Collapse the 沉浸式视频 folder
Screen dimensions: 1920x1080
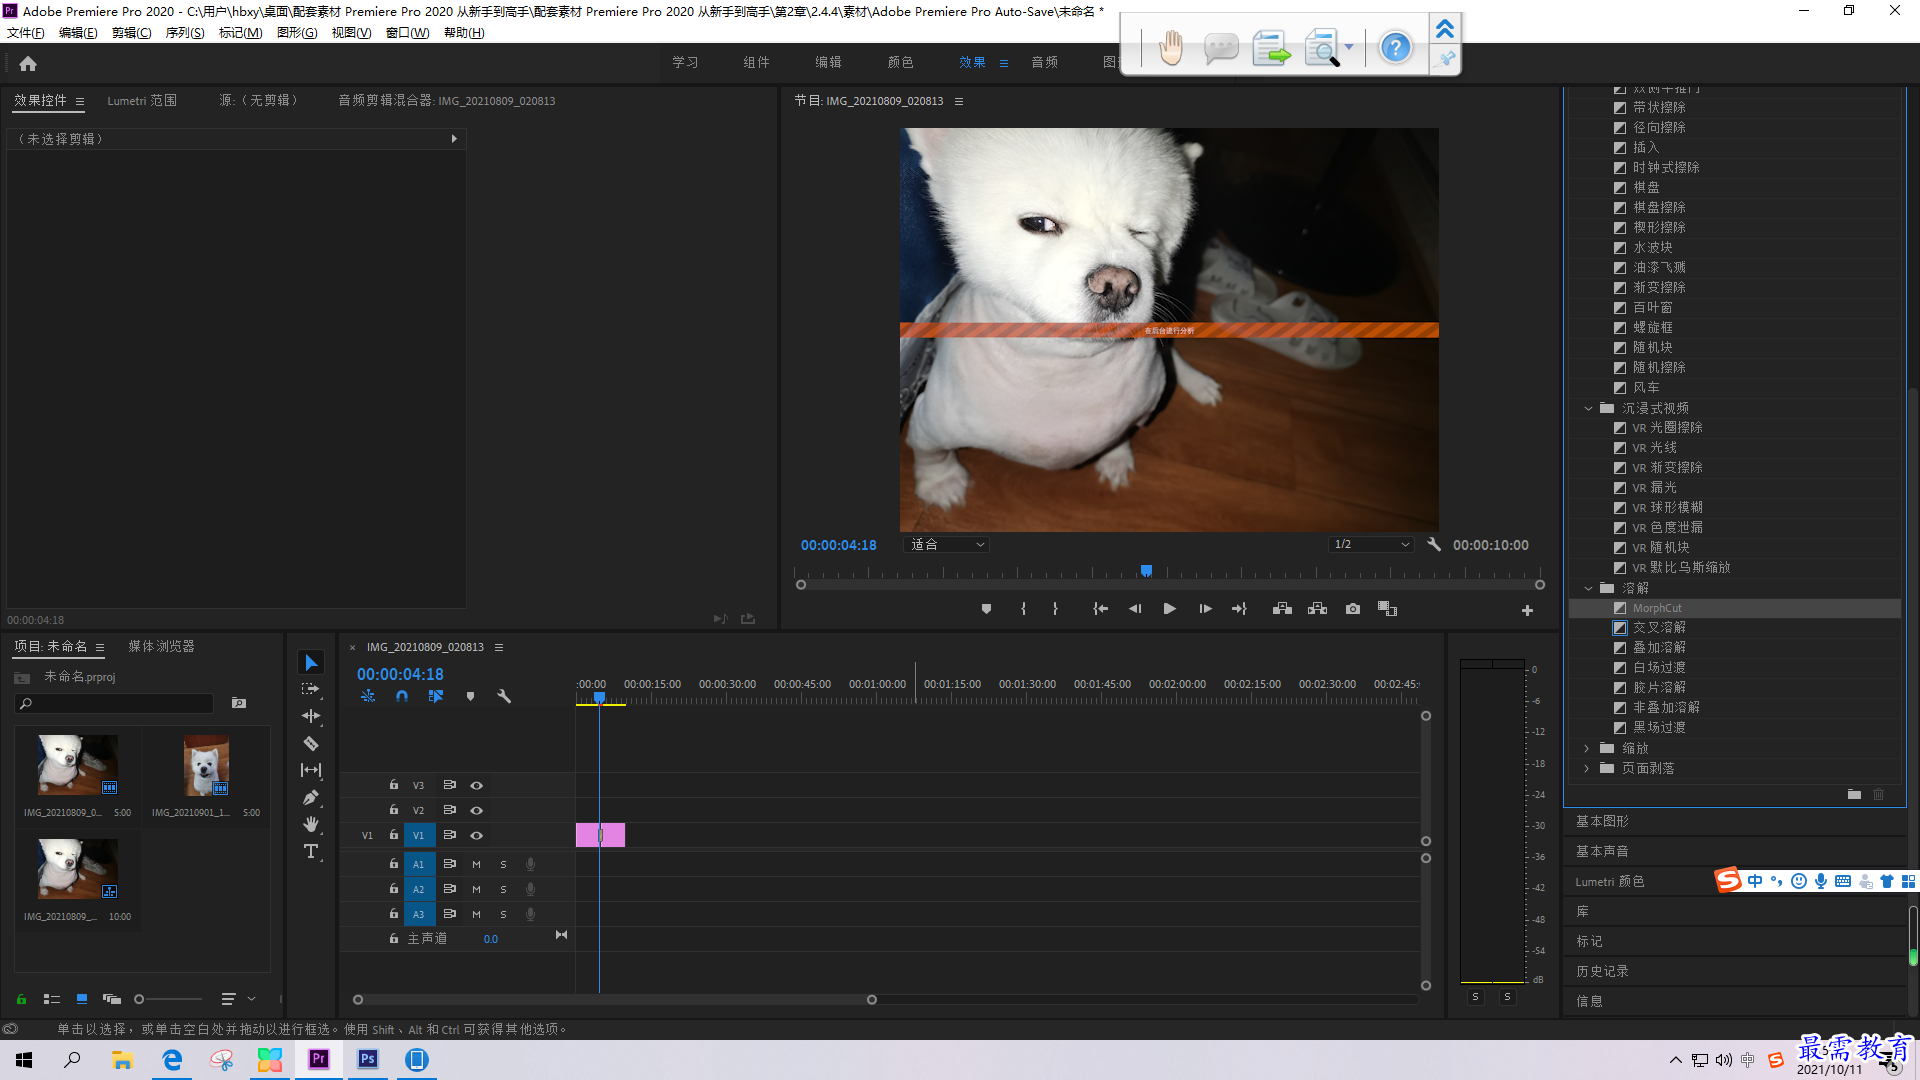click(1588, 408)
